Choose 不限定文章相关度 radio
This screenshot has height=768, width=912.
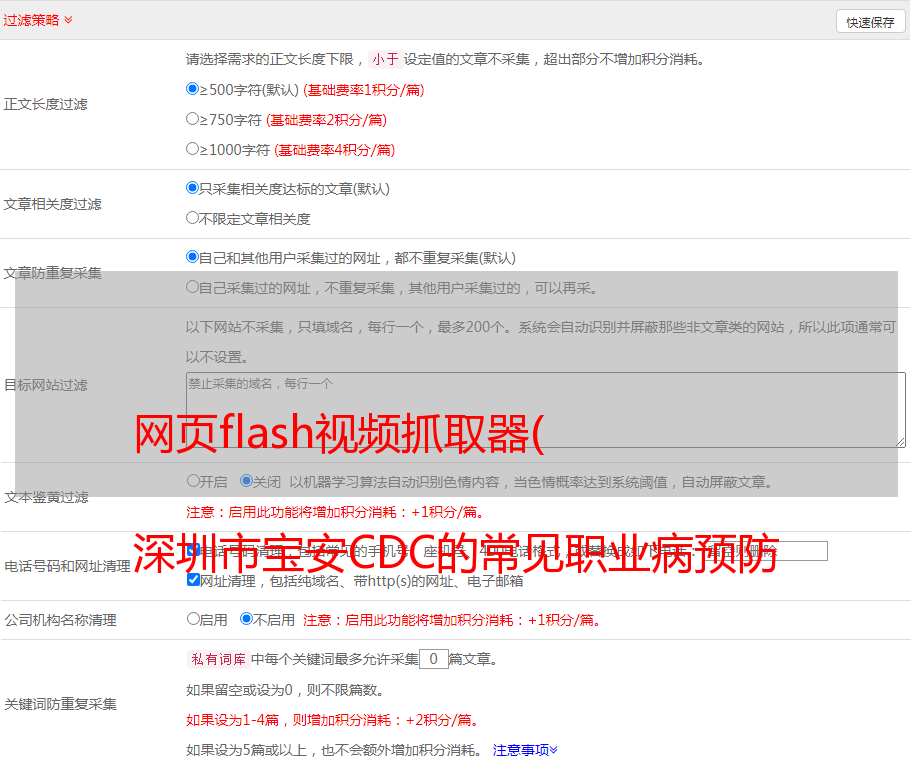coord(192,218)
